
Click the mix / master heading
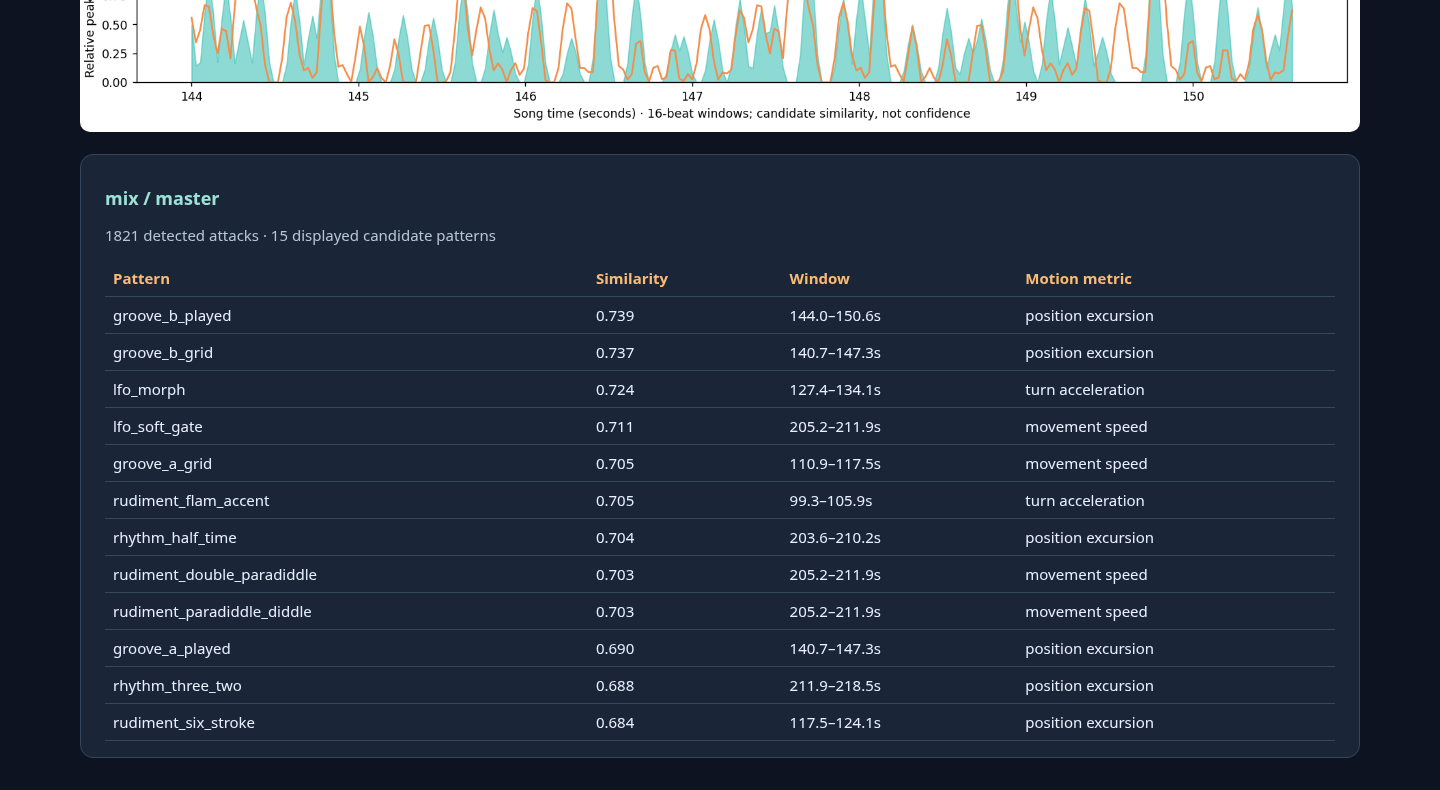coord(162,198)
